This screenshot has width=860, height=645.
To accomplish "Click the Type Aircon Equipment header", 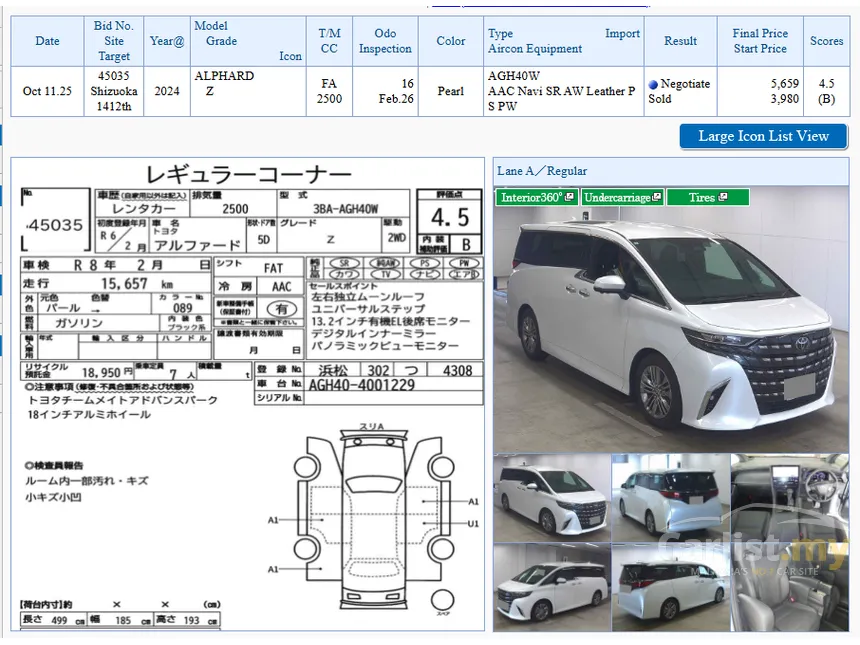I will 564,41.
